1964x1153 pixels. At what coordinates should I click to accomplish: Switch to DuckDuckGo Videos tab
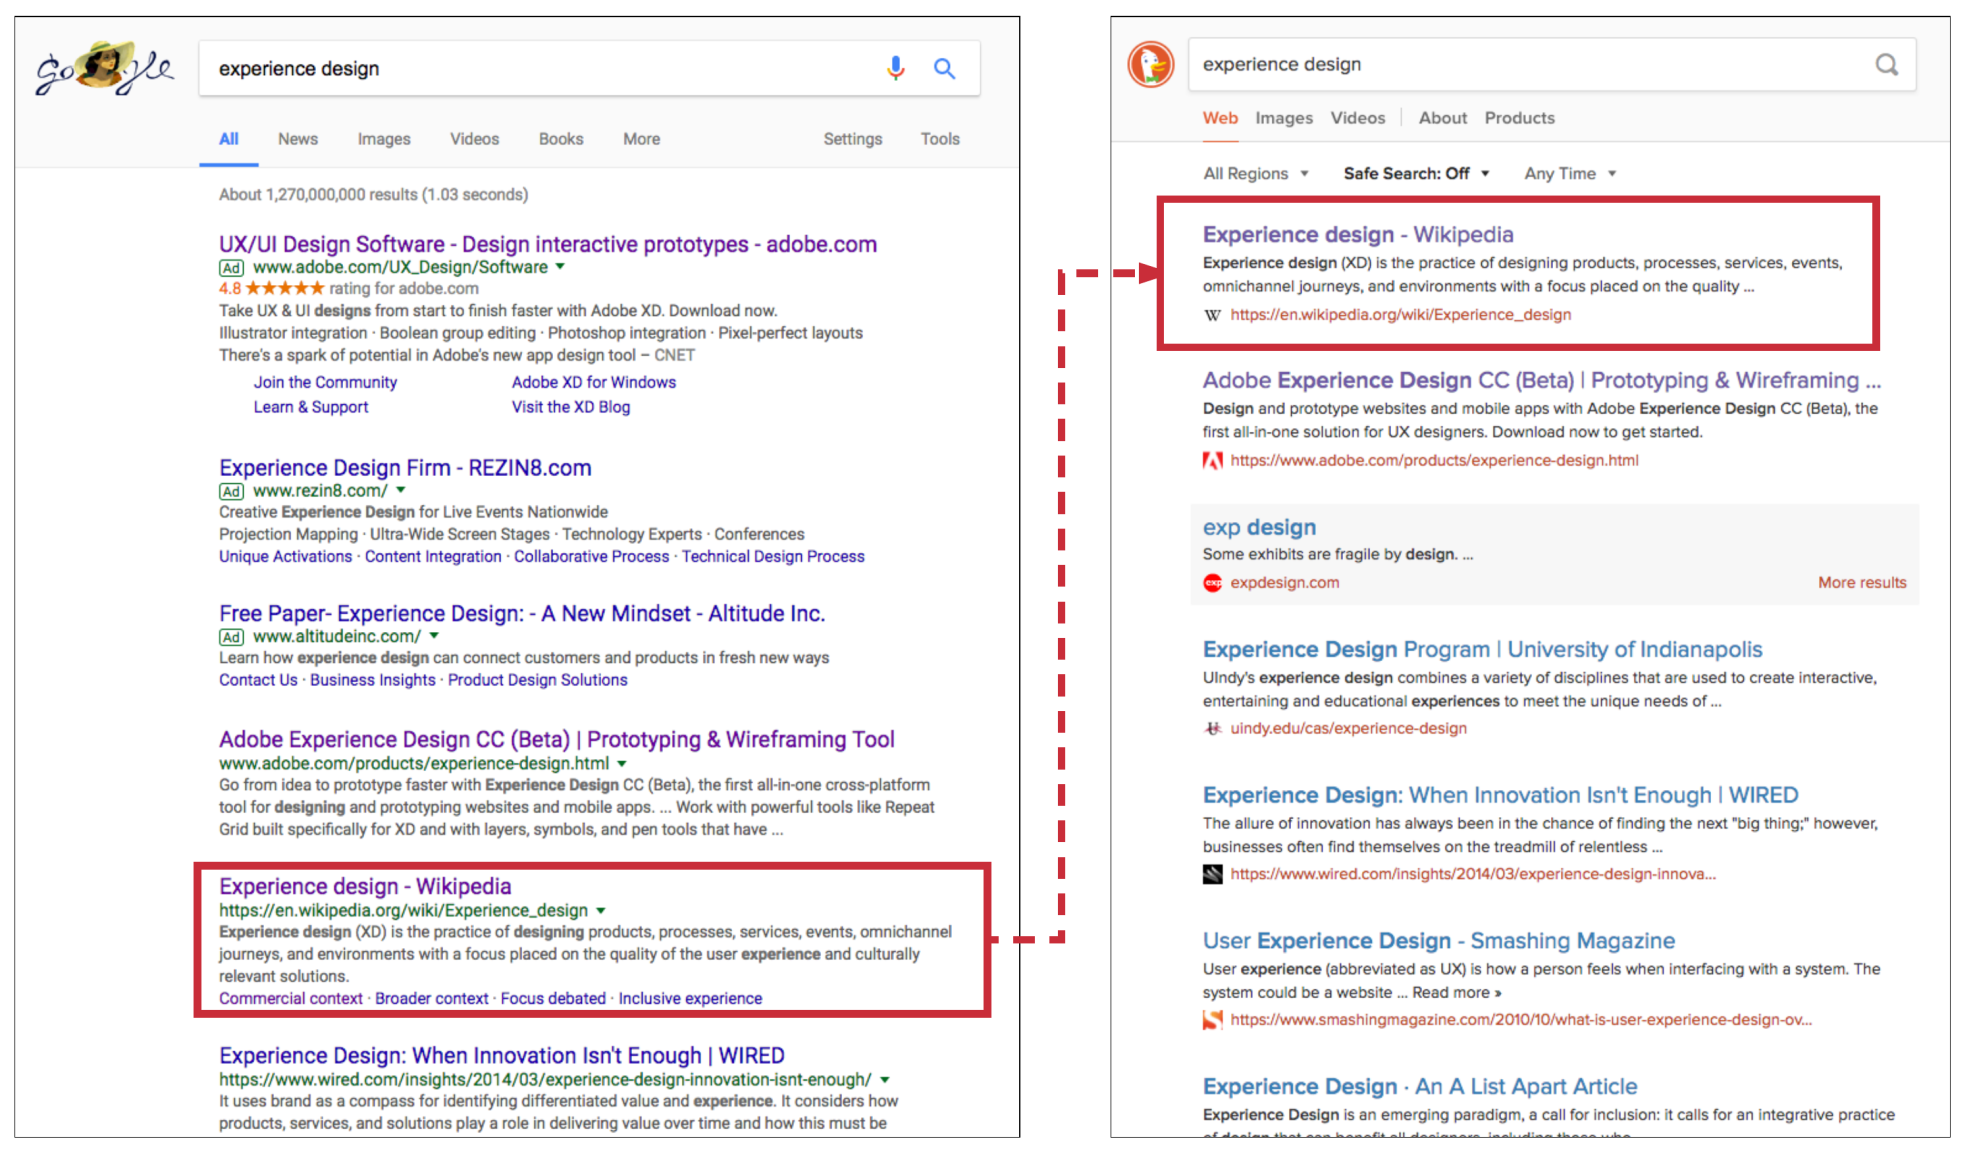point(1357,118)
